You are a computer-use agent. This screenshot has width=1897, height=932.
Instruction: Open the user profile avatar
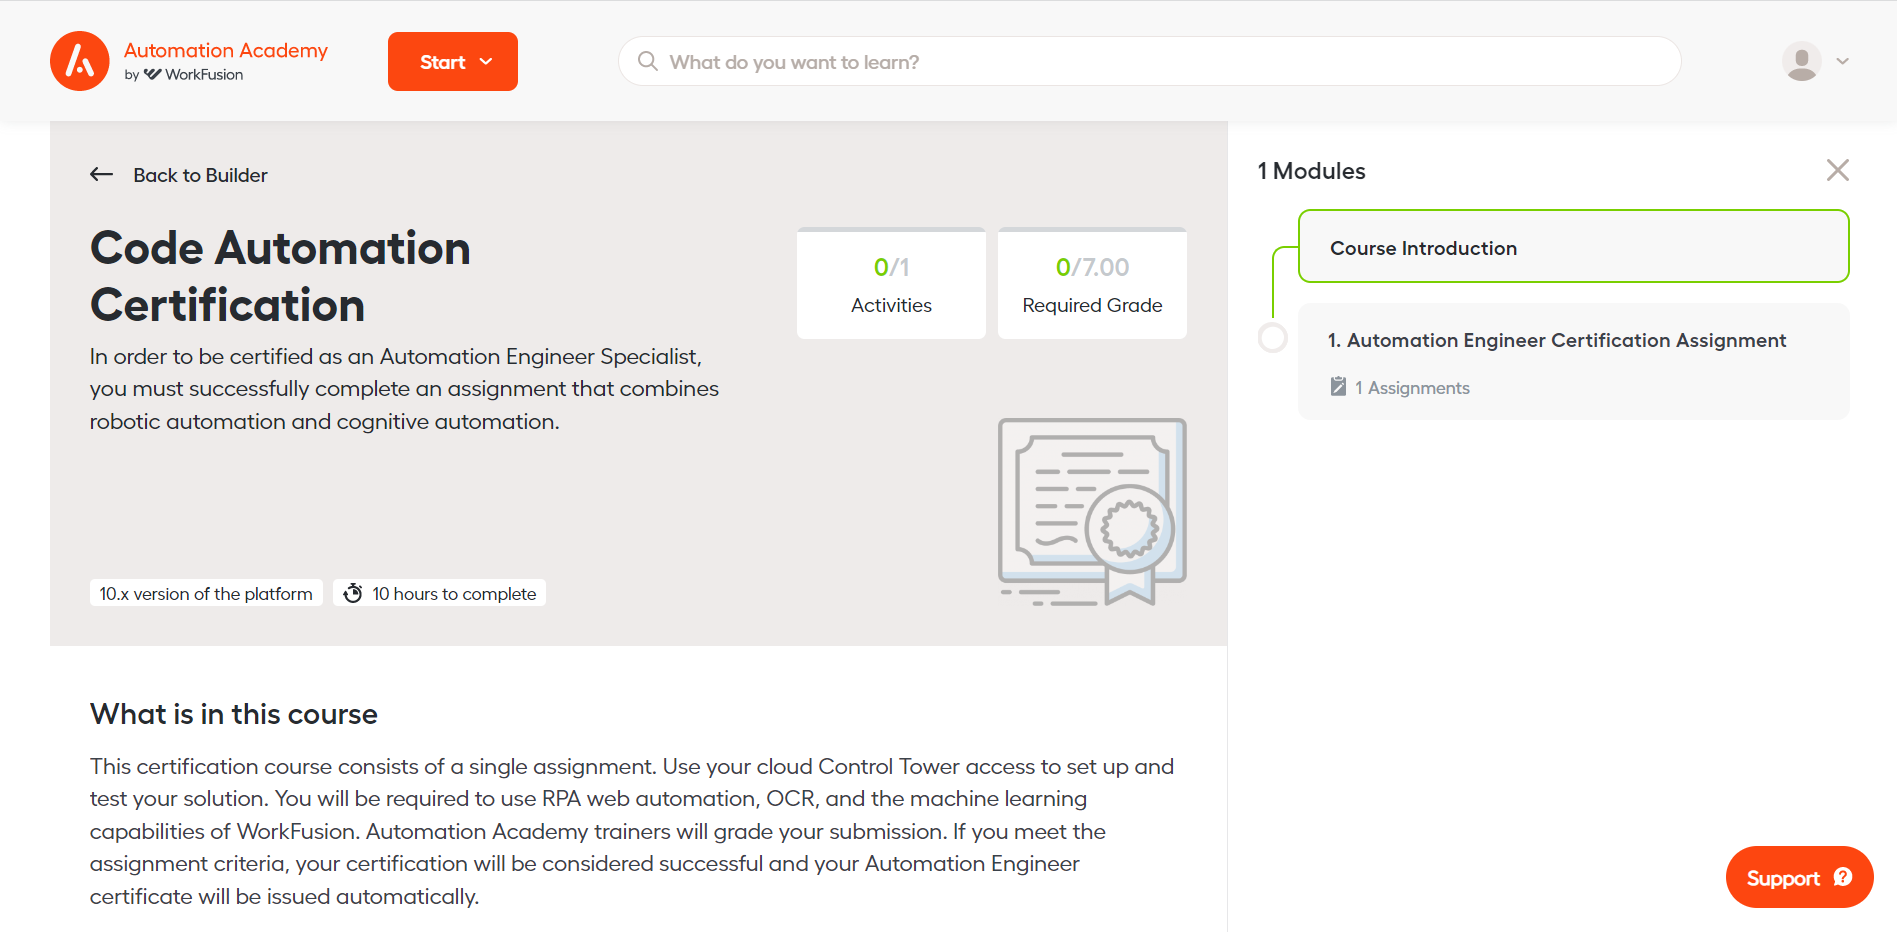coord(1801,62)
